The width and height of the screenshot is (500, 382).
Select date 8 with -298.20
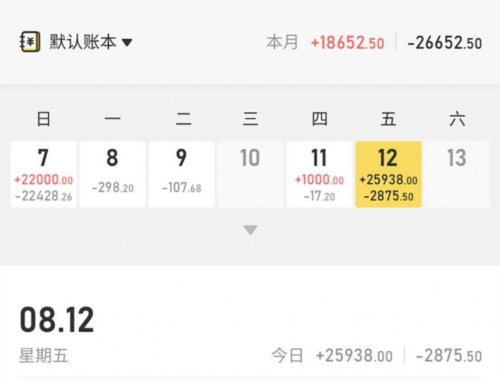pyautogui.click(x=113, y=174)
